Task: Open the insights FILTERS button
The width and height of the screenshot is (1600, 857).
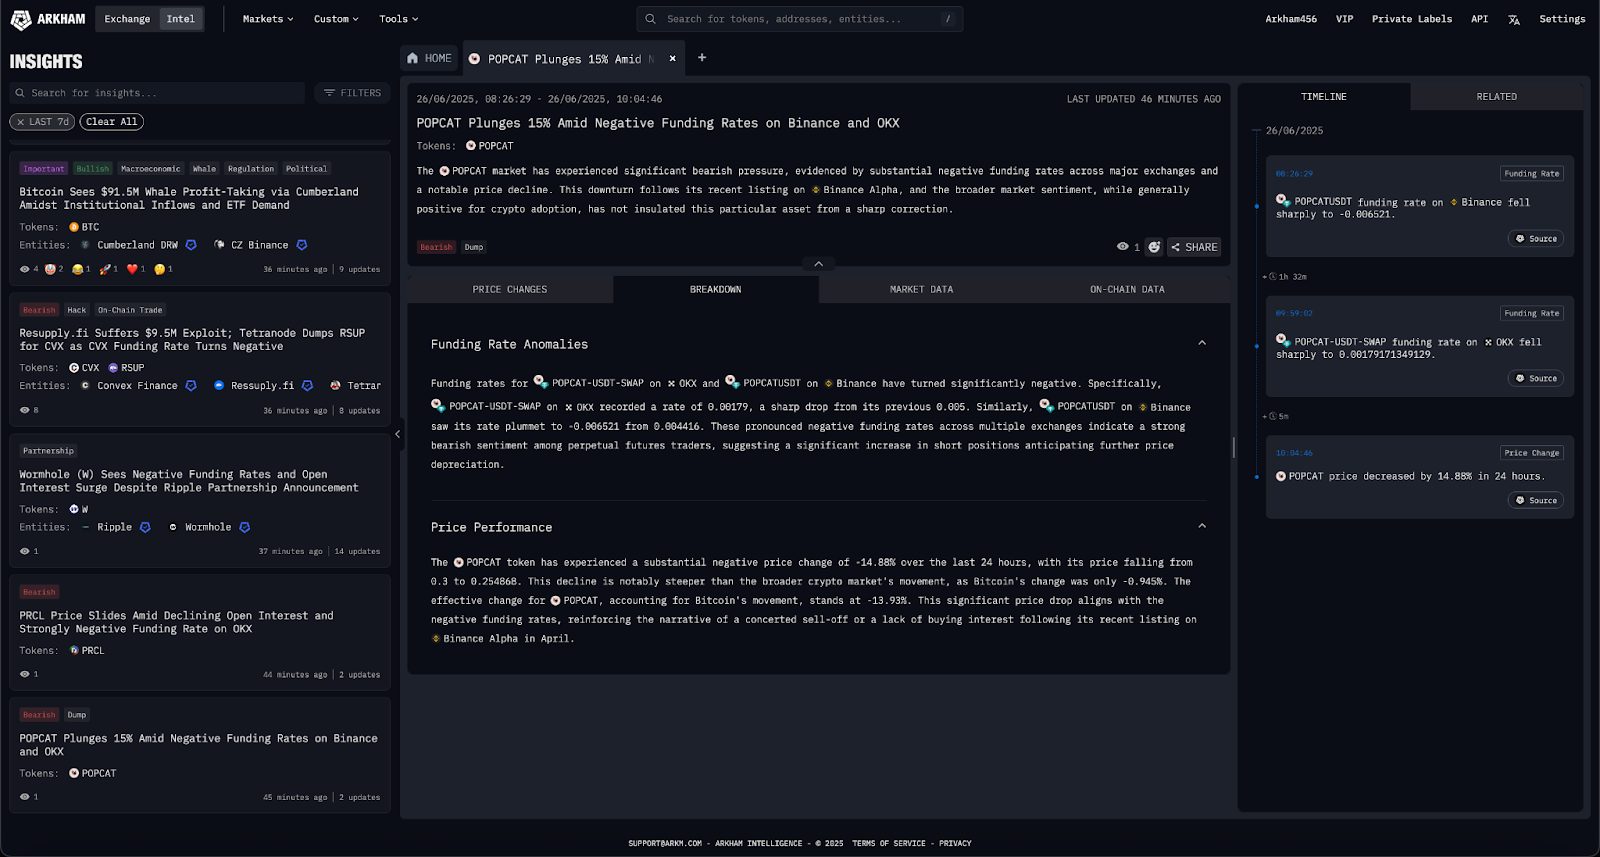Action: 353,93
